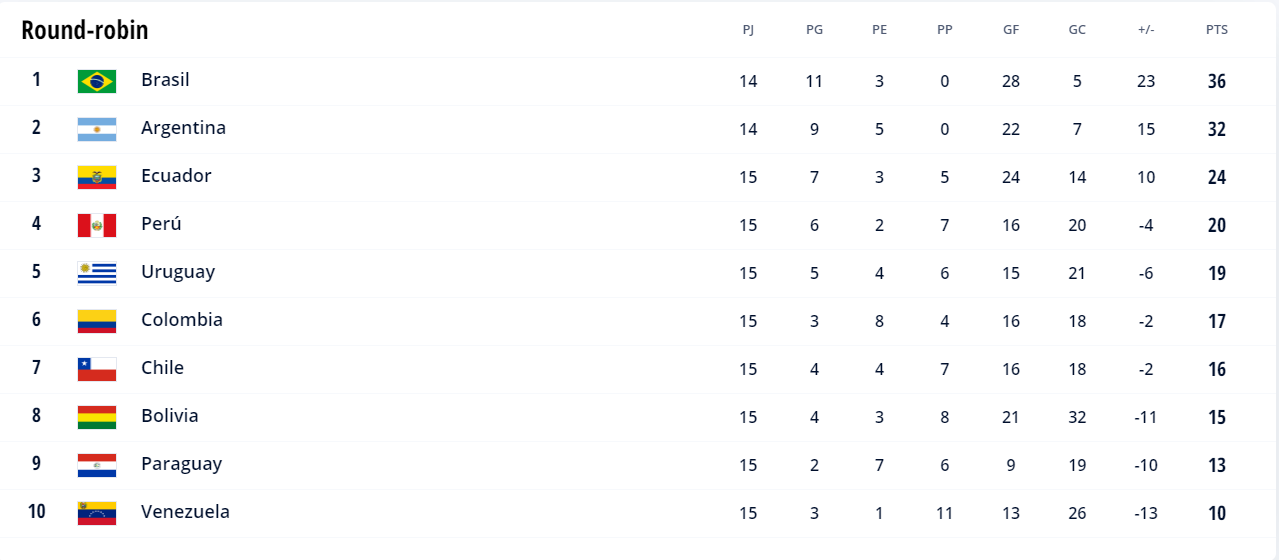Image resolution: width=1279 pixels, height=560 pixels.
Task: Click the Ecuador flag icon
Action: coord(97,177)
